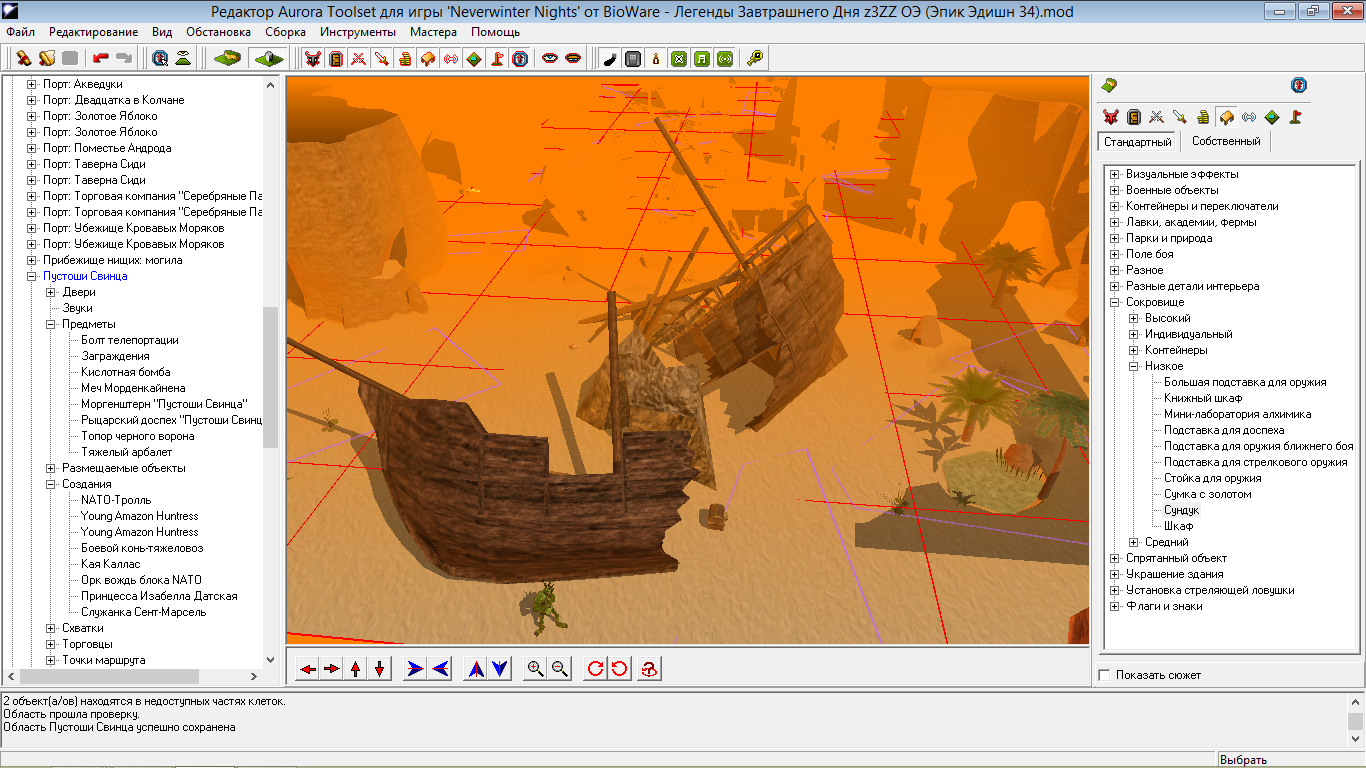
Task: Click the red lips icon in the toolbar
Action: coord(573,59)
